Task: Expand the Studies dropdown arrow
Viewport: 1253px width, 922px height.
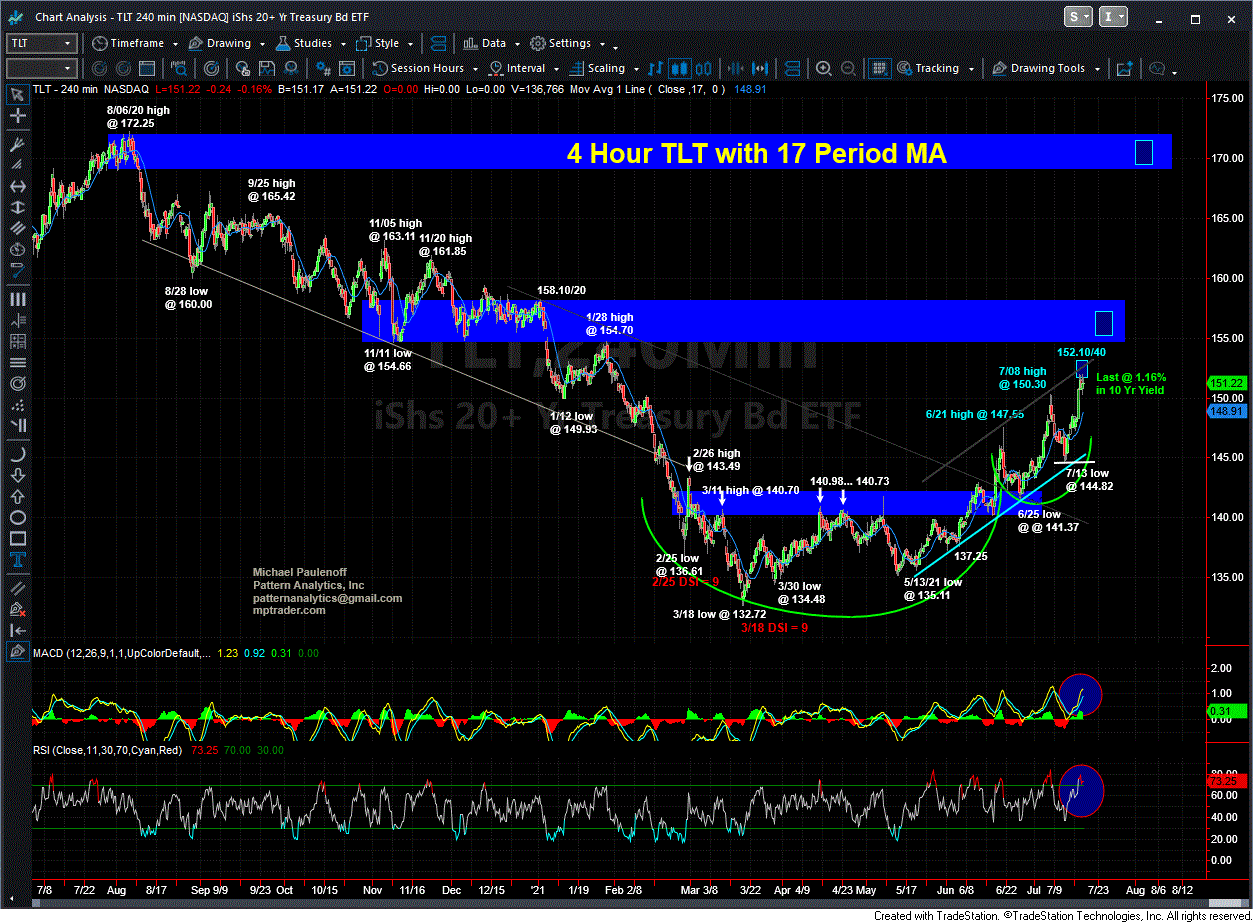Action: (343, 44)
